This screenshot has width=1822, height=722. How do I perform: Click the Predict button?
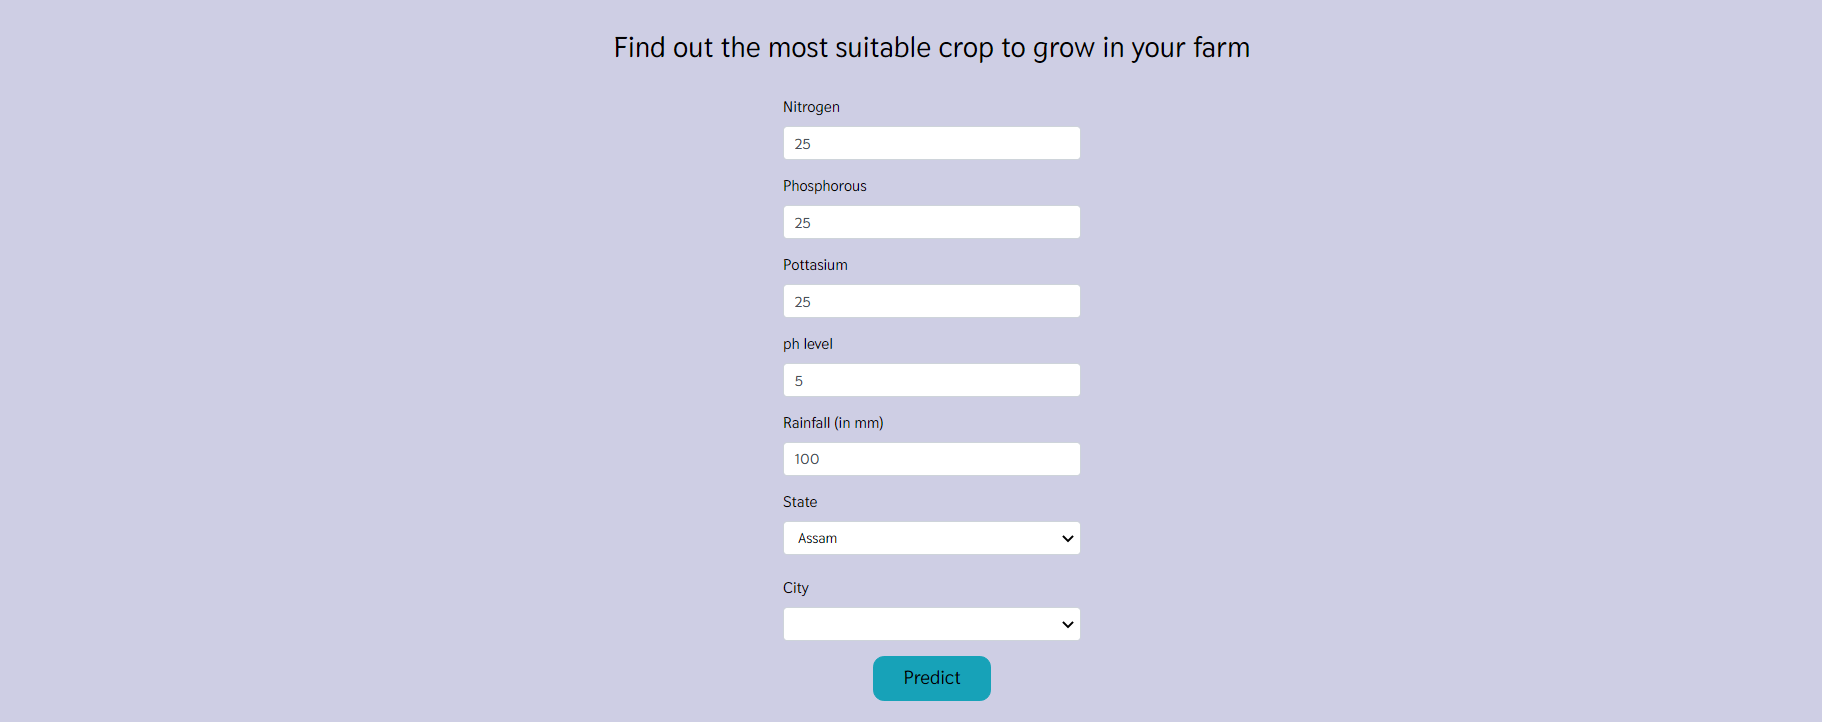(931, 677)
